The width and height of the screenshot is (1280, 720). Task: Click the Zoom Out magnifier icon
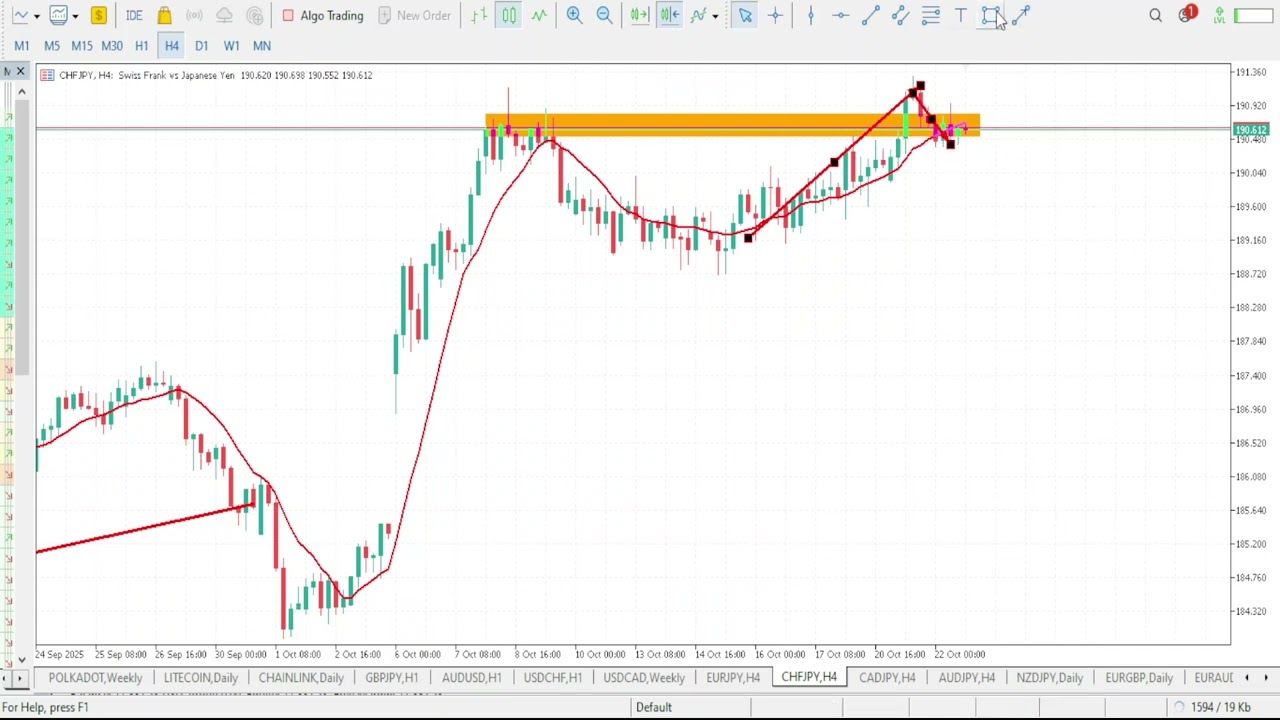pyautogui.click(x=604, y=15)
